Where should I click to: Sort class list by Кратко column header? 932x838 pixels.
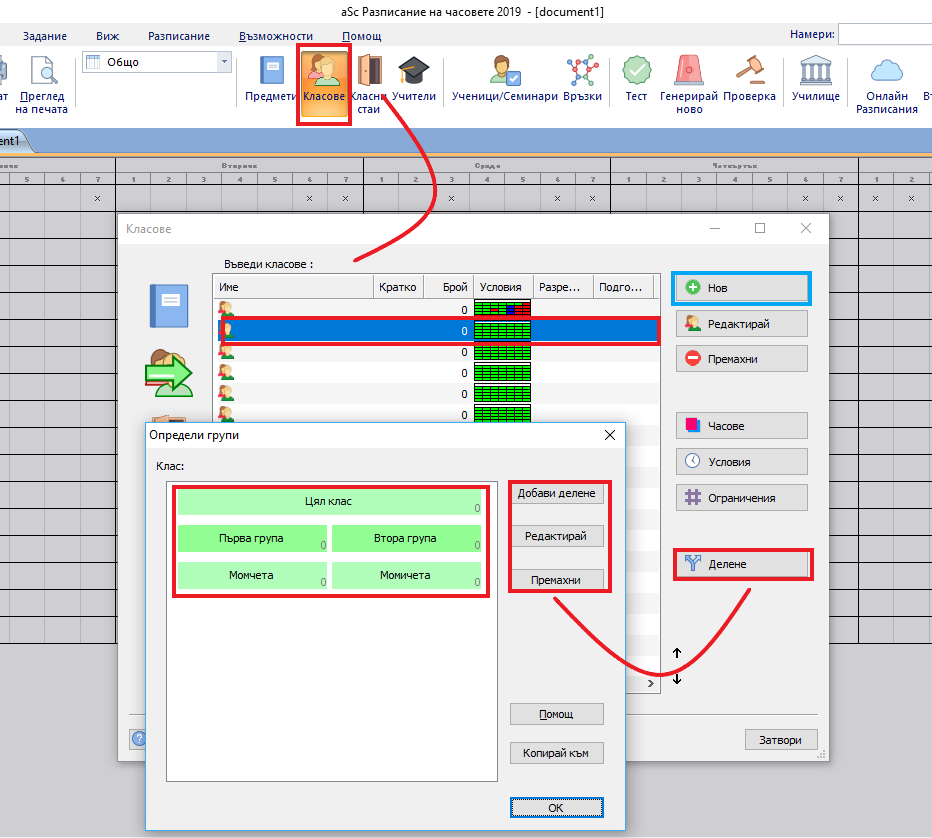point(398,287)
